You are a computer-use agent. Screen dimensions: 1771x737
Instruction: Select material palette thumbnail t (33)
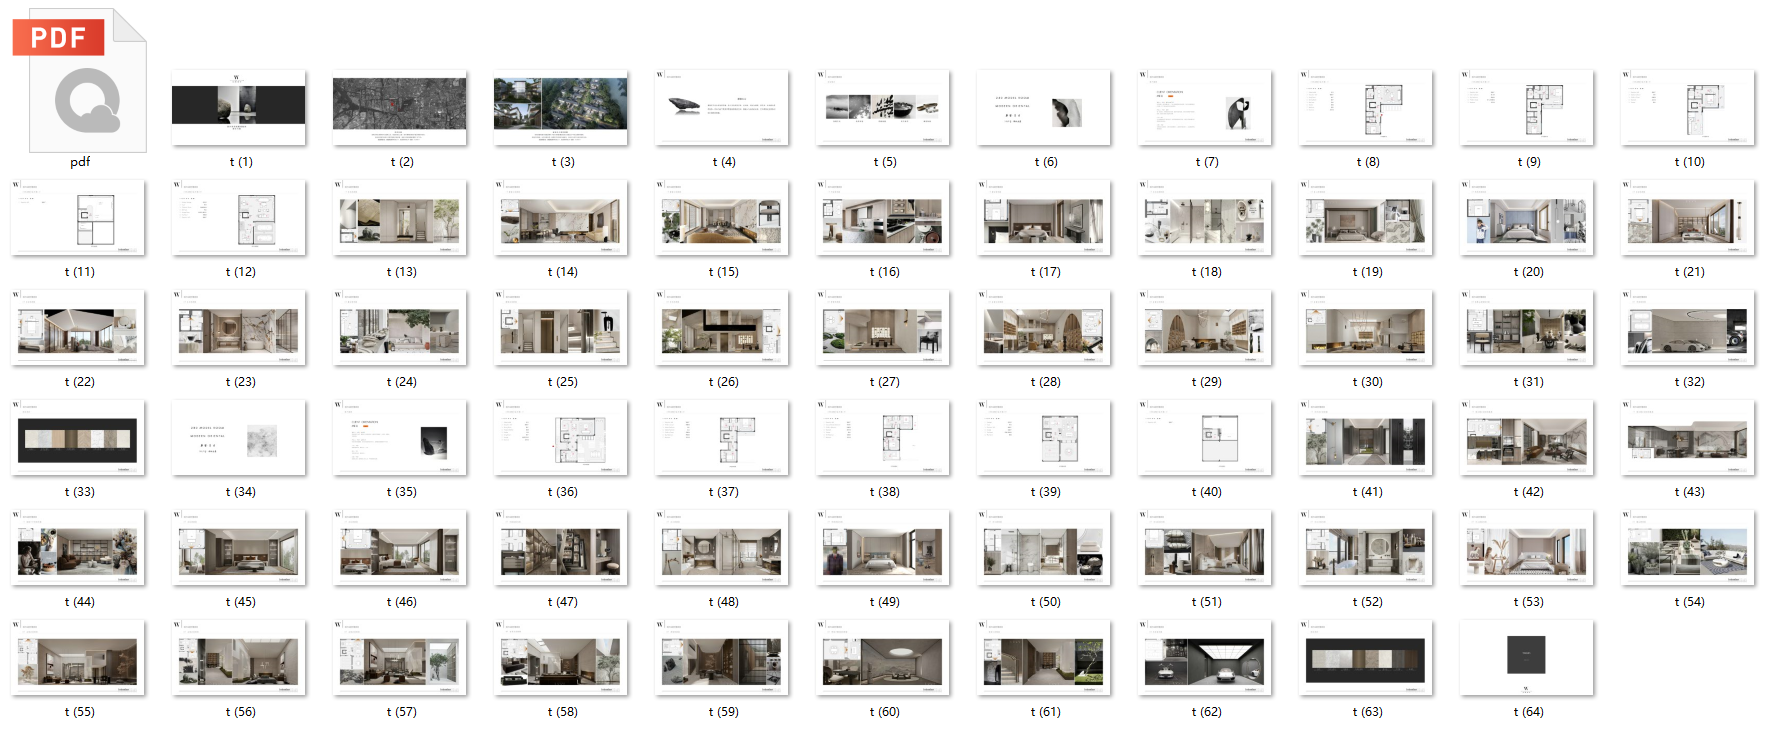click(x=78, y=438)
